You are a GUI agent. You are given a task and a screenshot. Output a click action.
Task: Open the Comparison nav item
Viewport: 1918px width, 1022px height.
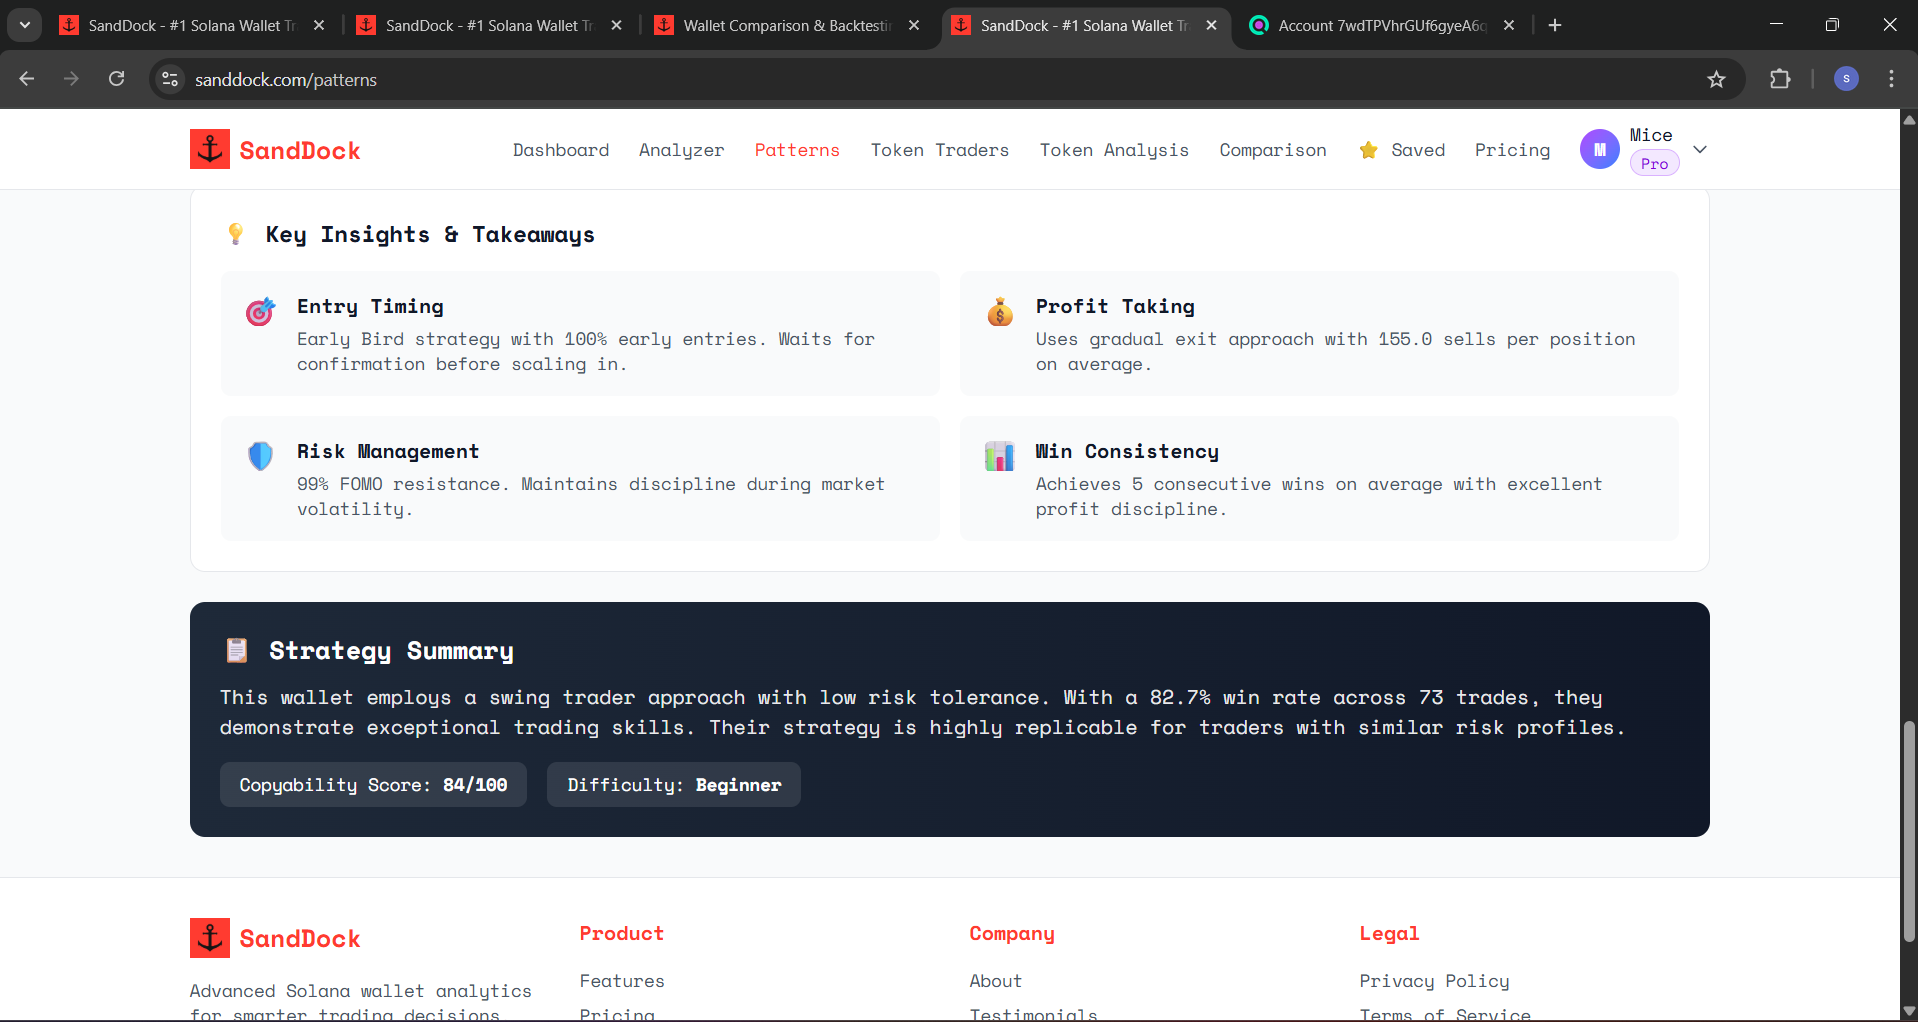pyautogui.click(x=1273, y=150)
